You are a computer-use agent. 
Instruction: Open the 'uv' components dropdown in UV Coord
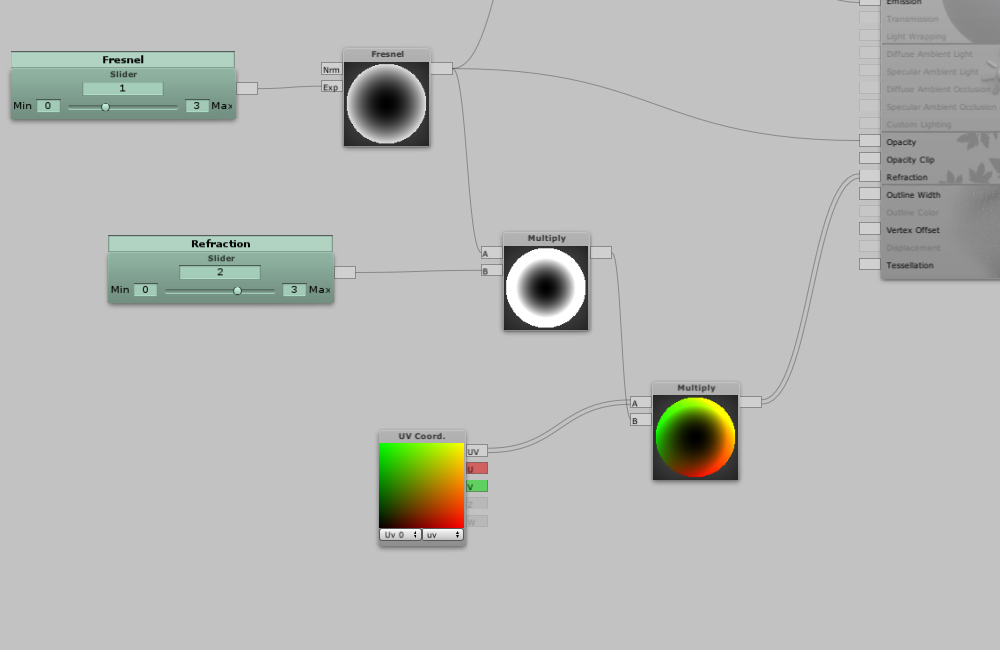(443, 535)
